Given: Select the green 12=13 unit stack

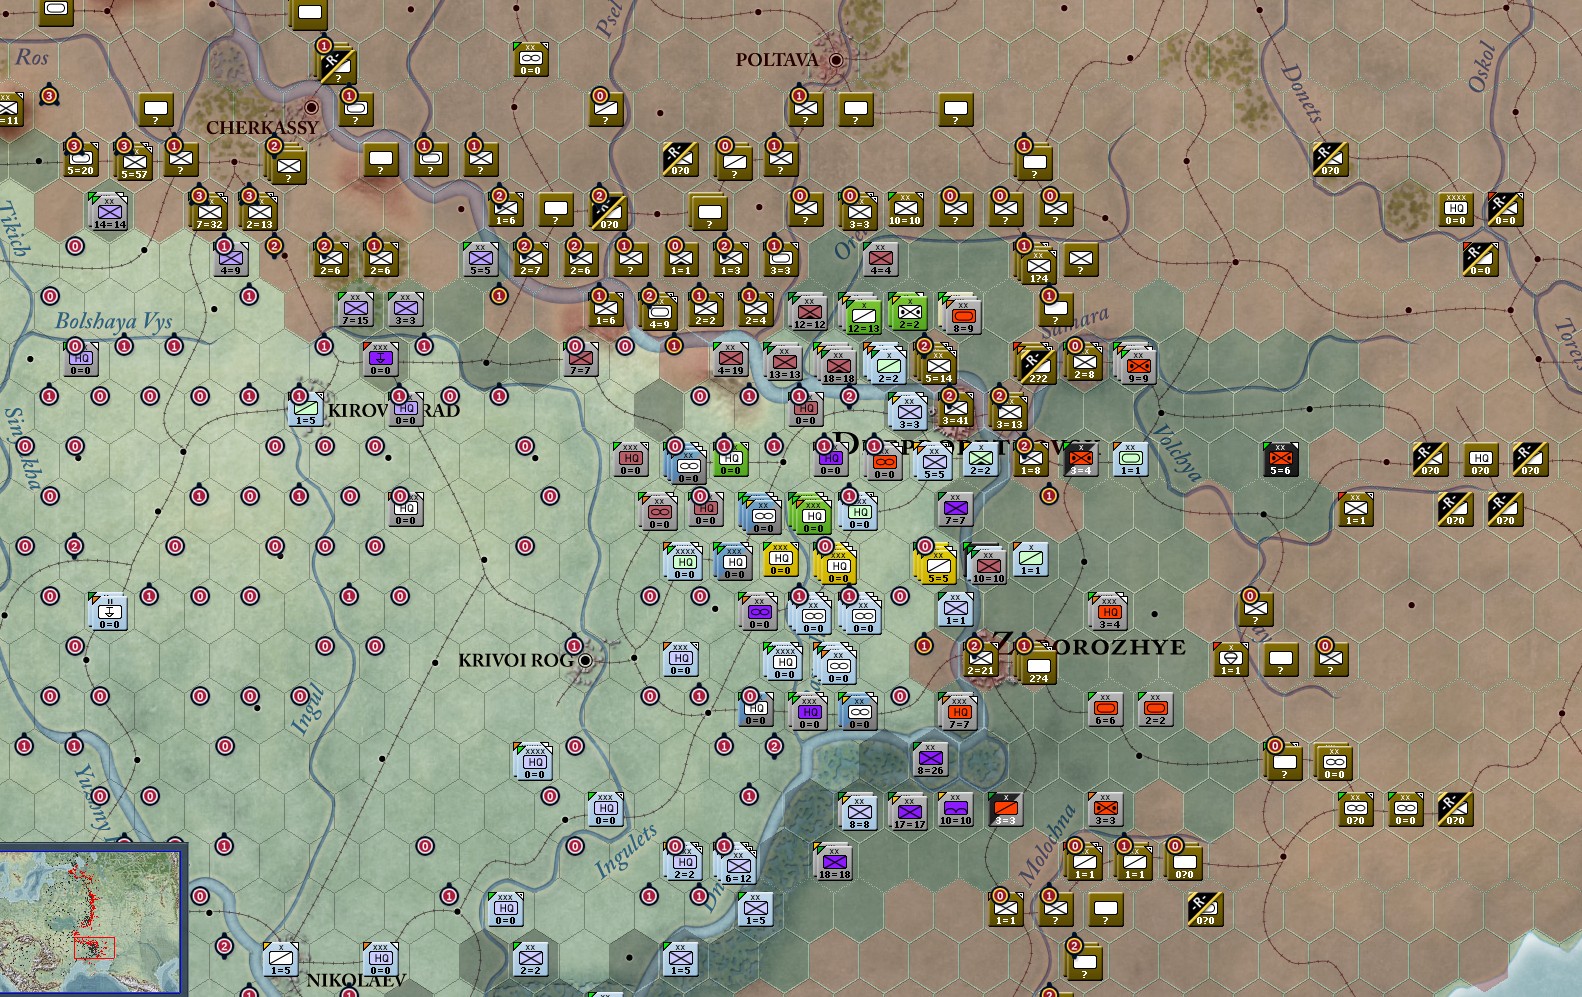Looking at the screenshot, I should (861, 314).
